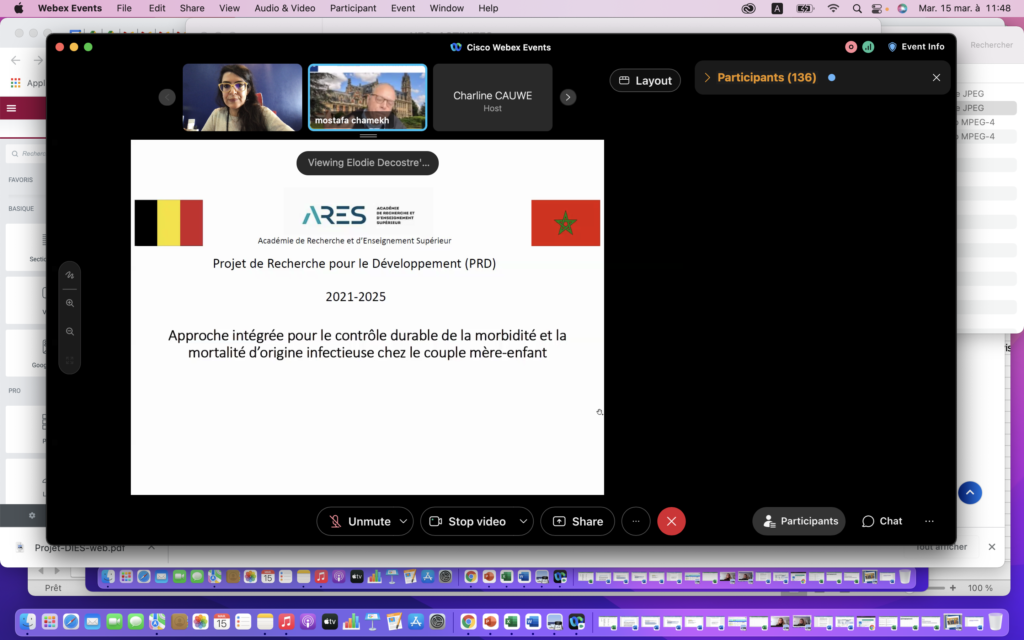Image resolution: width=1024 pixels, height=640 pixels.
Task: Open Messages from the Dock
Action: pos(136,621)
